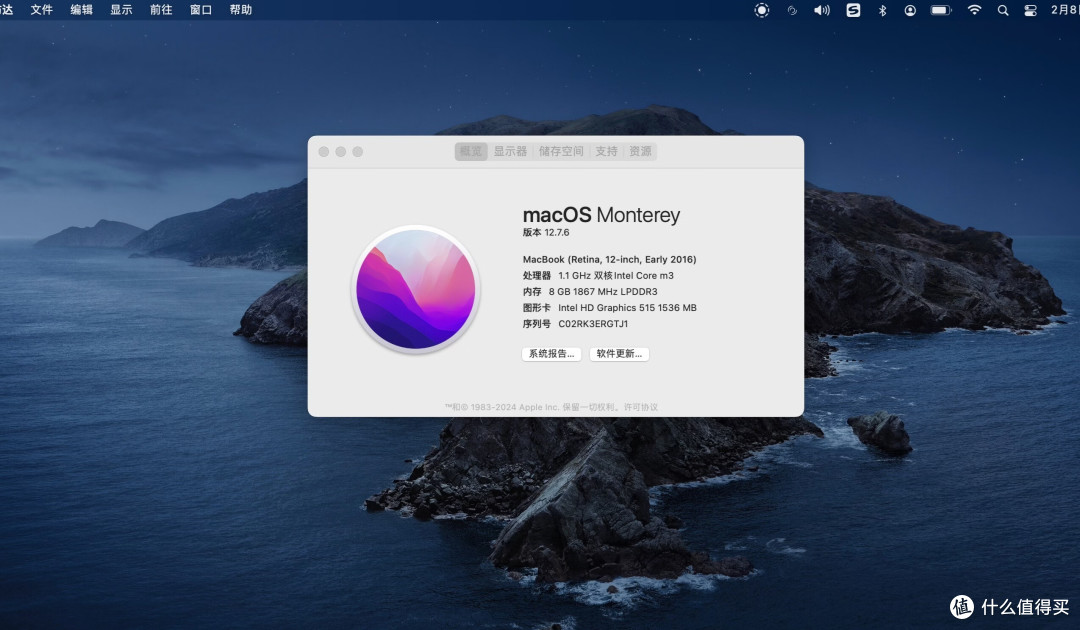Open the Wi-Fi menu icon
Viewport: 1080px width, 630px height.
[x=975, y=10]
